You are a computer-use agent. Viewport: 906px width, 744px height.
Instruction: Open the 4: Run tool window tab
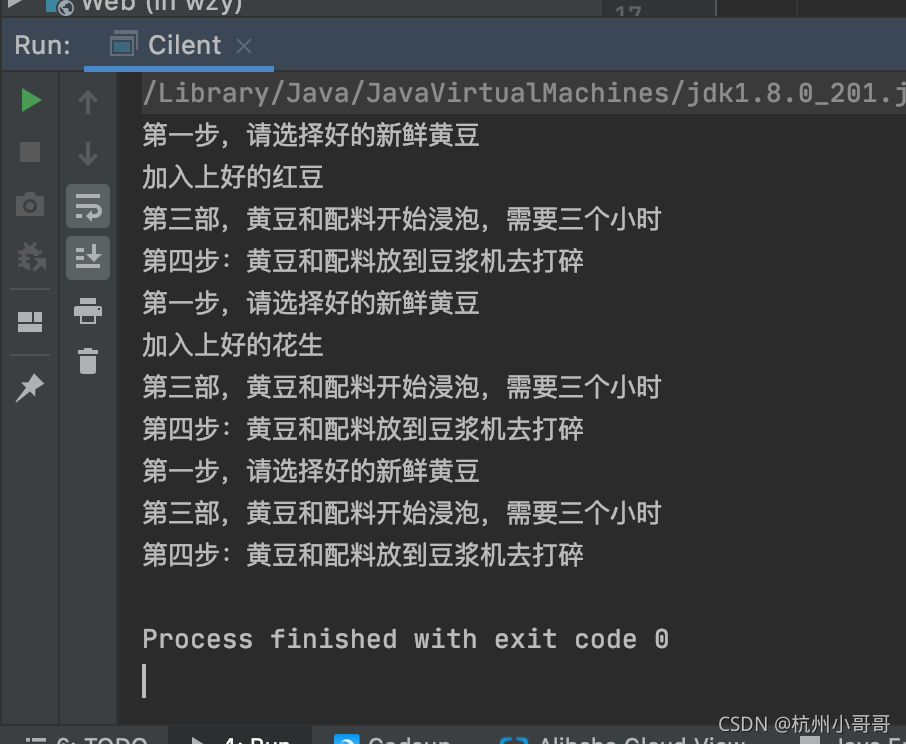click(240, 739)
